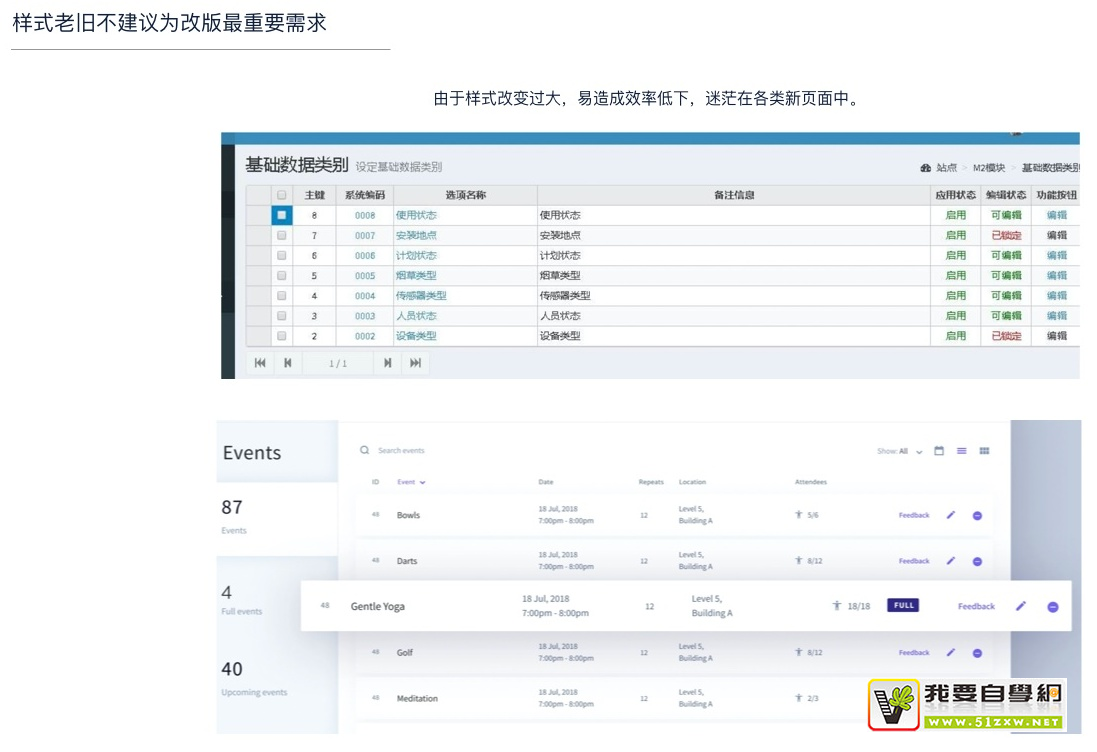This screenshot has height=752, width=1097.
Task: Go to first page in table pager
Action: (260, 363)
